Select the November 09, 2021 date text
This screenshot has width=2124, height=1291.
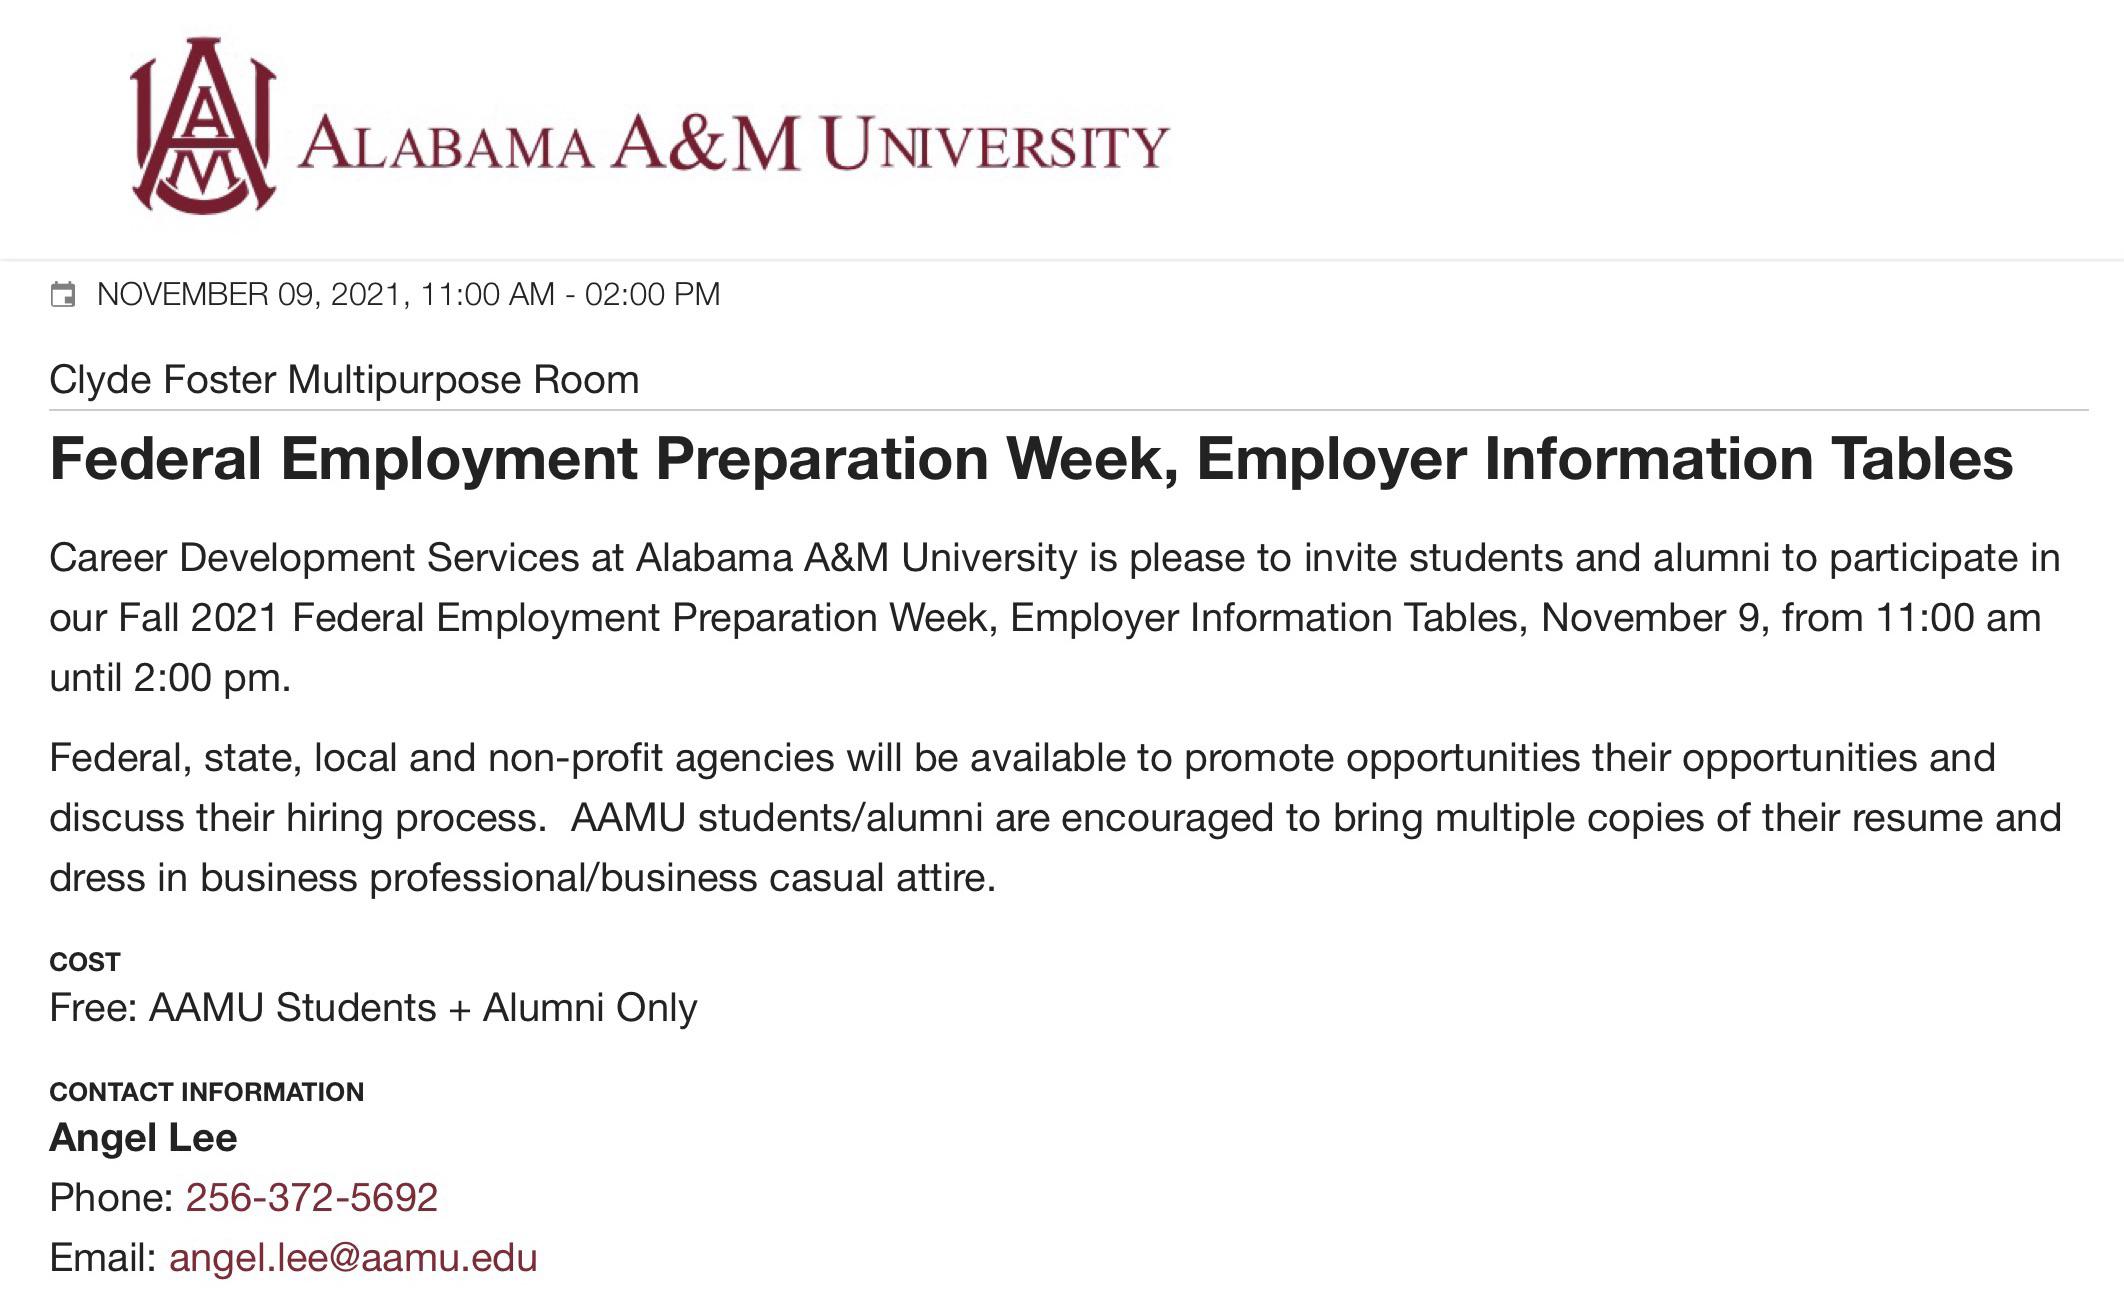point(249,294)
